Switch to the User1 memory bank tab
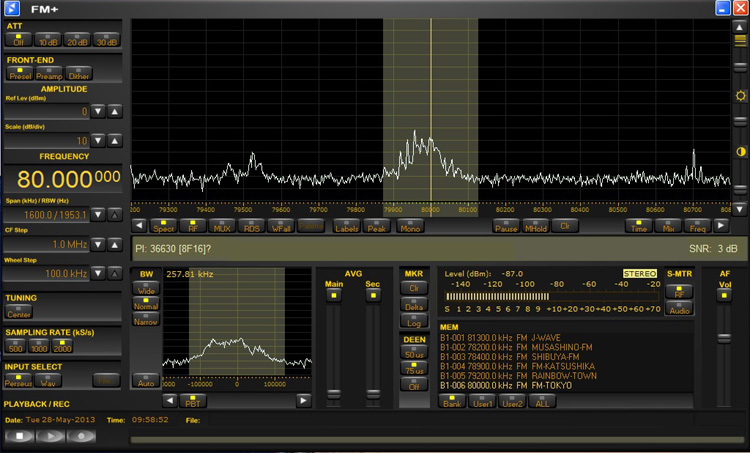Screen dimensions: 750x453 tap(483, 400)
